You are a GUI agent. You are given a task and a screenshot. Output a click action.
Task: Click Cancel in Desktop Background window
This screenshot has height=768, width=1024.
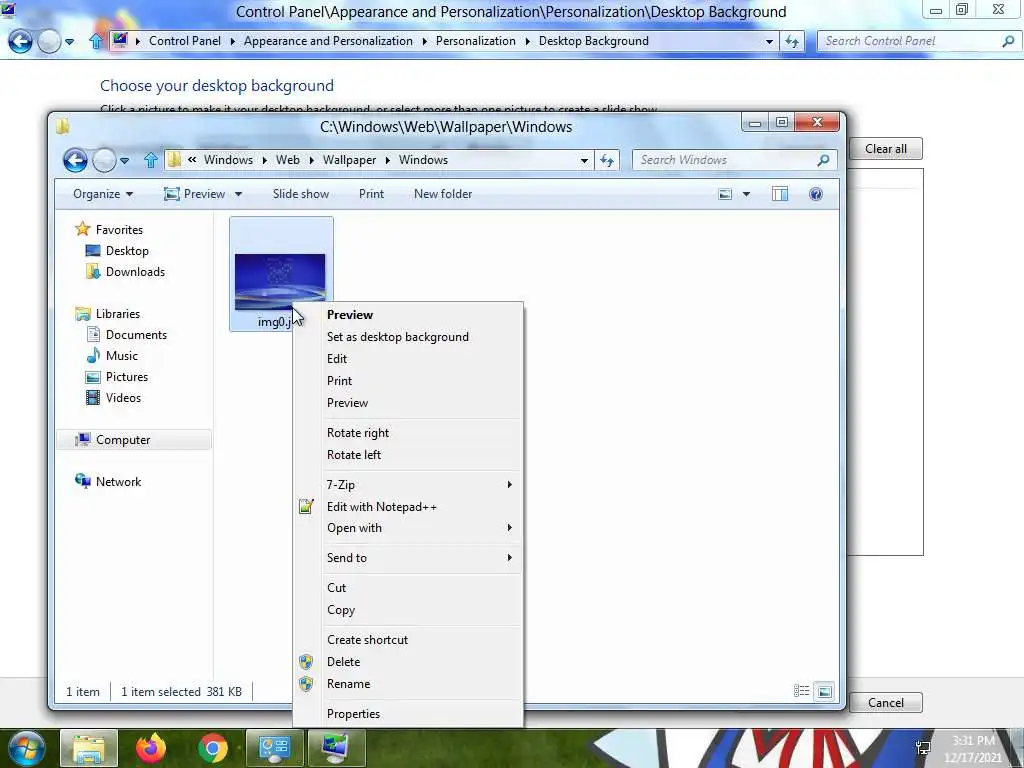(886, 703)
